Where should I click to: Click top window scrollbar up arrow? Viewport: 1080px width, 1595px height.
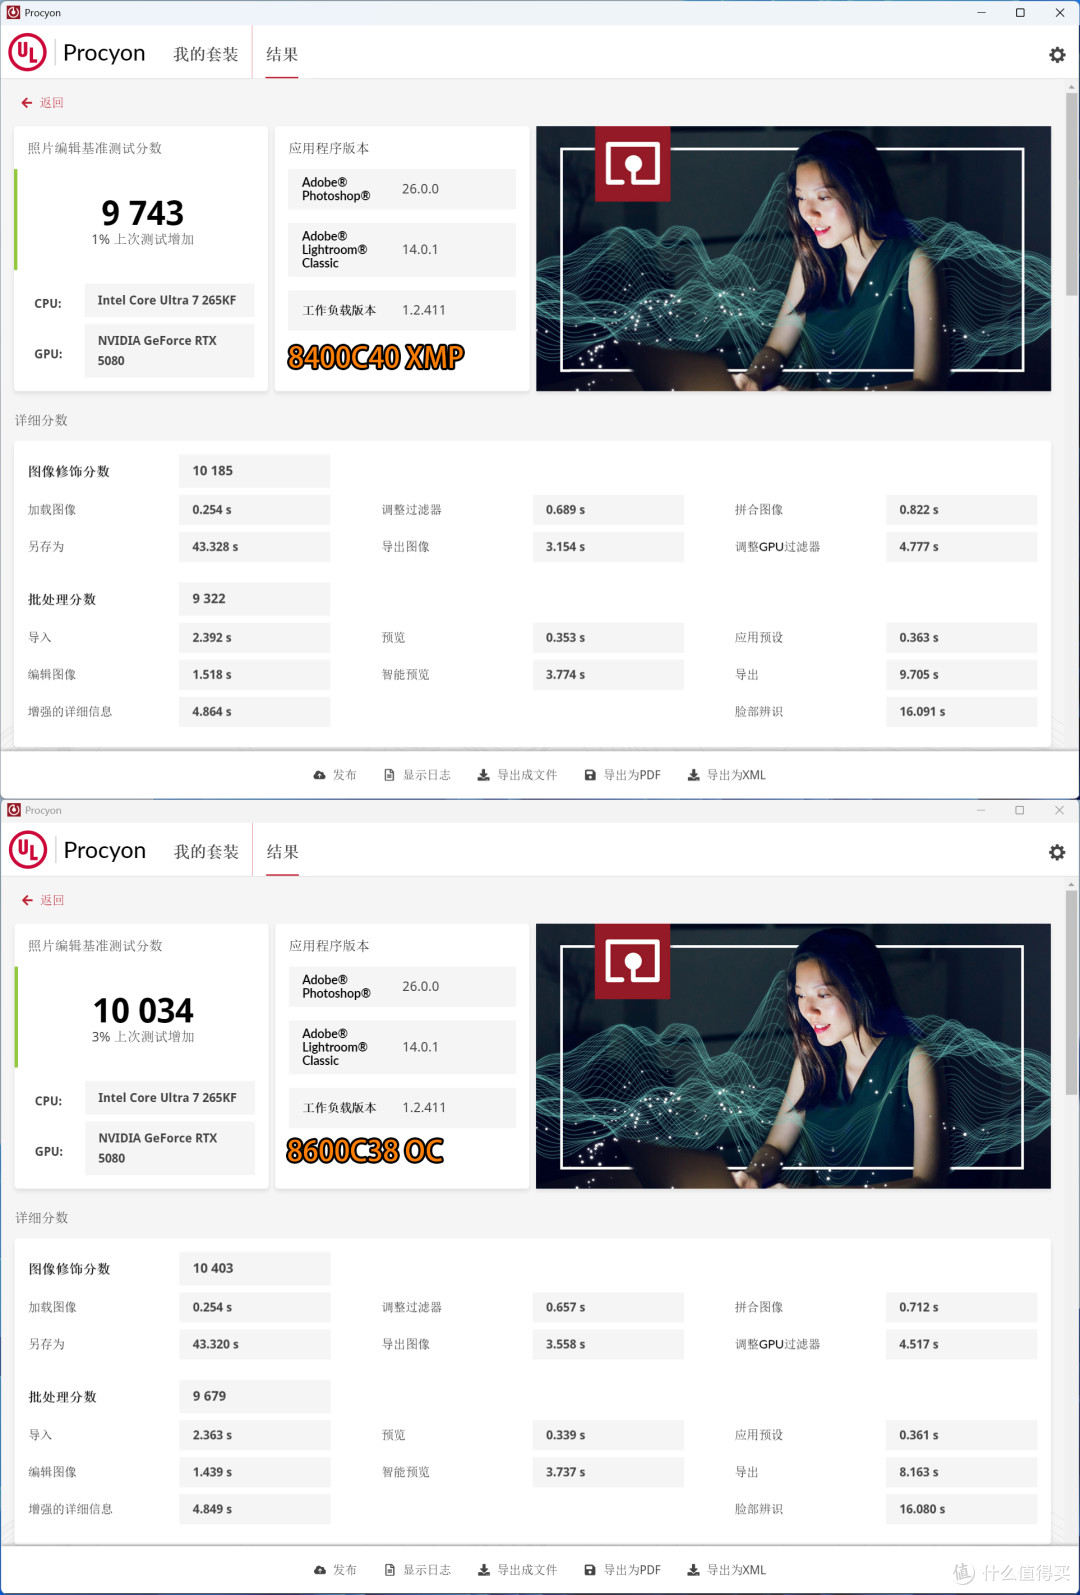click(x=1071, y=87)
